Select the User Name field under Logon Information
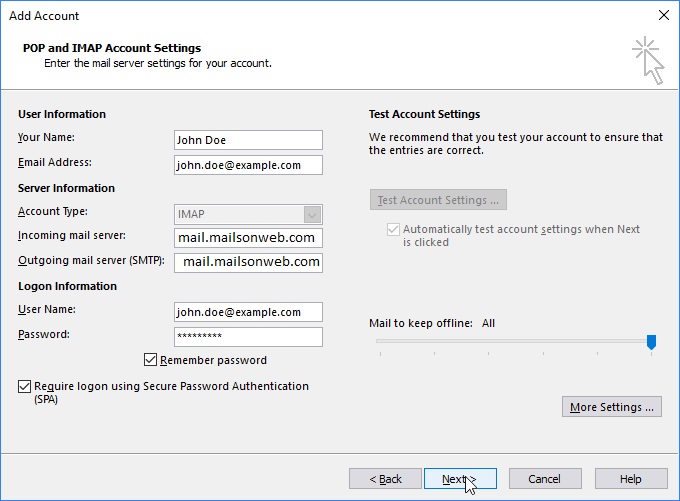The width and height of the screenshot is (680, 501). (x=248, y=312)
